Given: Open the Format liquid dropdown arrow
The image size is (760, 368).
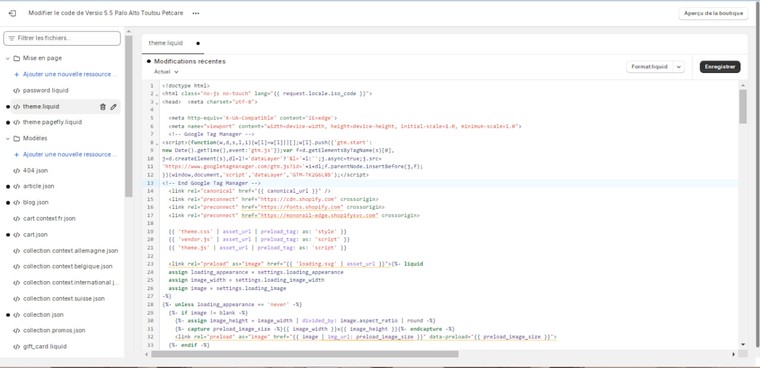Looking at the screenshot, I should (678, 67).
